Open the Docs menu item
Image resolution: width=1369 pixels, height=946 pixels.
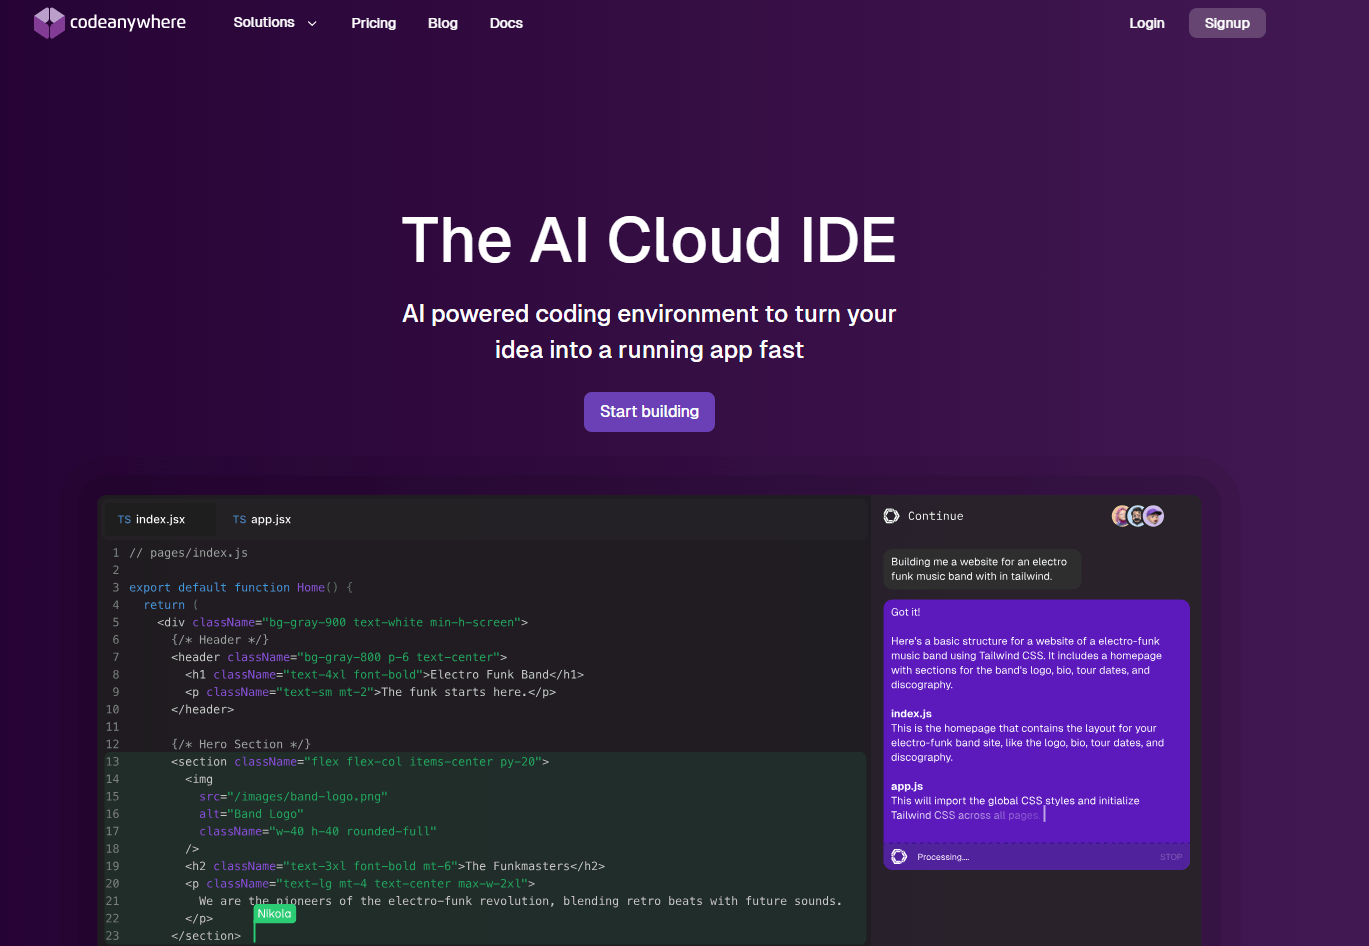click(x=506, y=22)
